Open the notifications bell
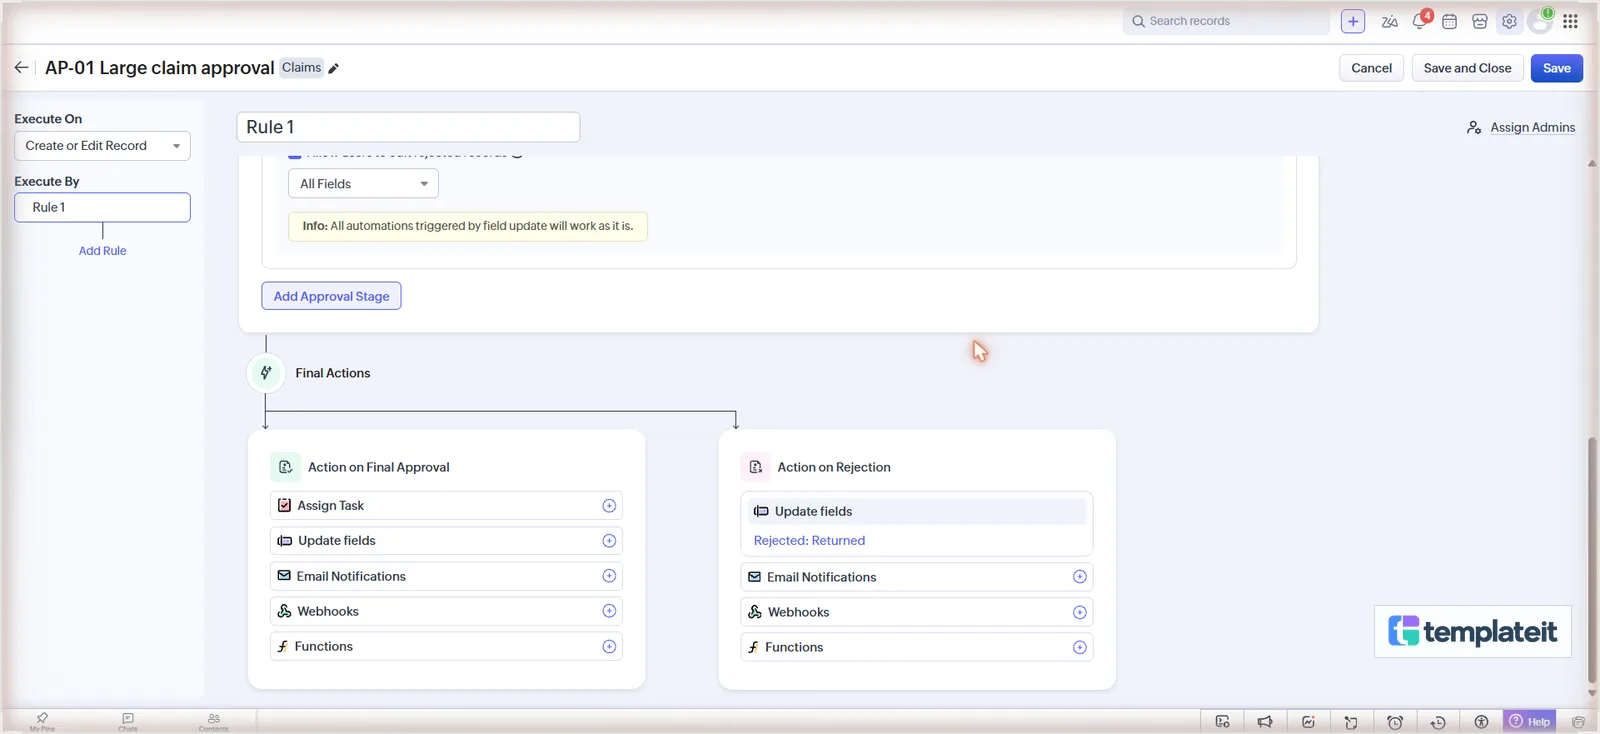 1420,21
